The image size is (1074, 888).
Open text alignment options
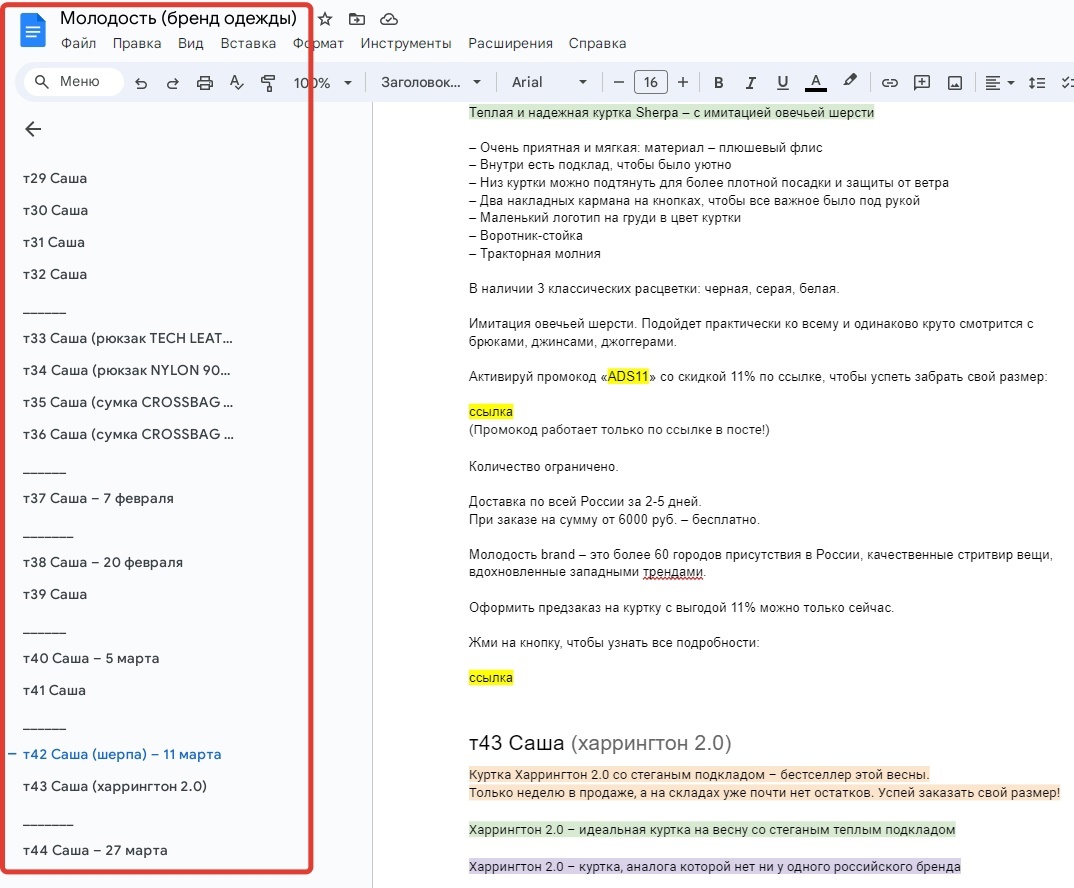(999, 83)
